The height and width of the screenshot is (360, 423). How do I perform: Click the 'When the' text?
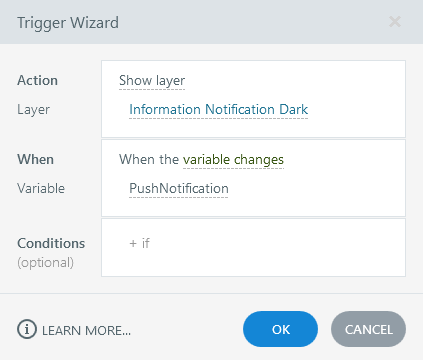pyautogui.click(x=149, y=160)
